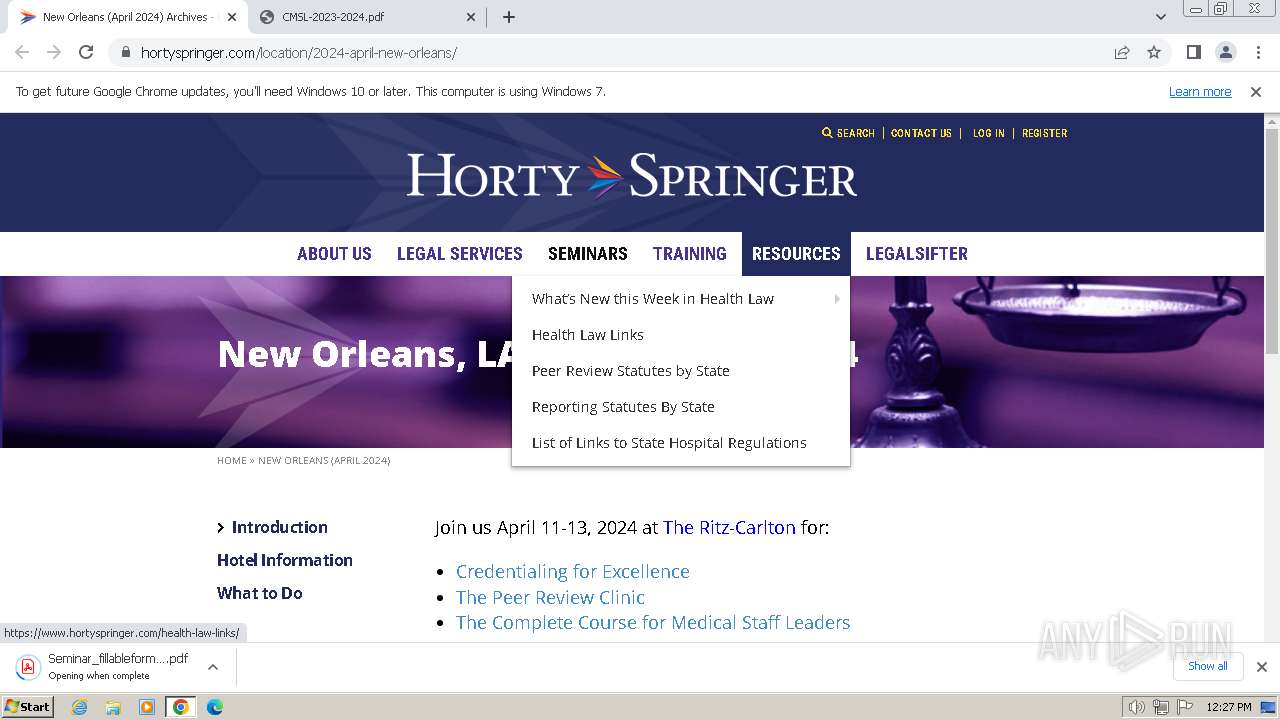Click the Search magnifier link

pos(848,133)
